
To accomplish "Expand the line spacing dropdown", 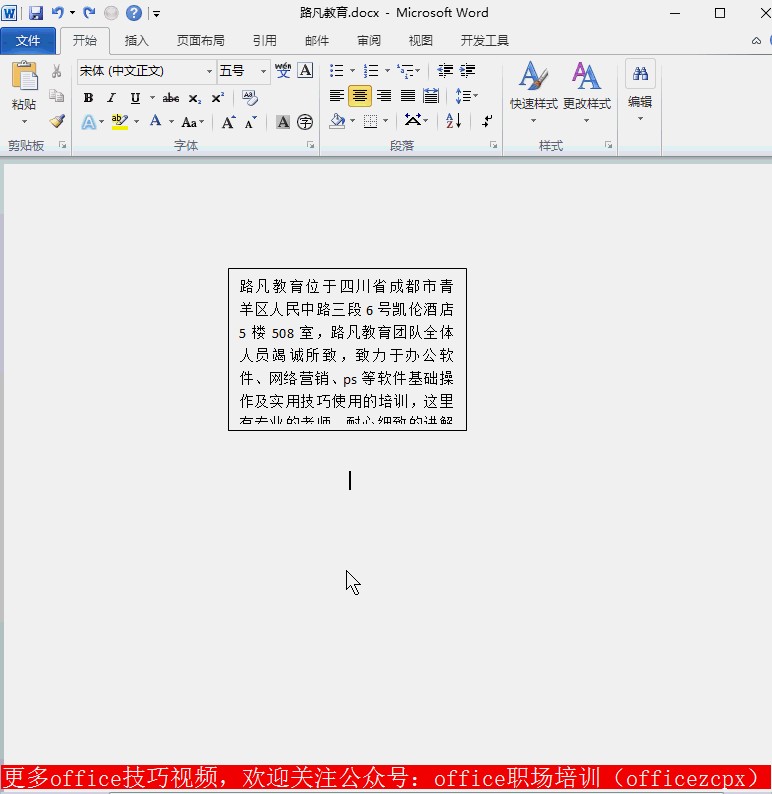I will pos(475,96).
